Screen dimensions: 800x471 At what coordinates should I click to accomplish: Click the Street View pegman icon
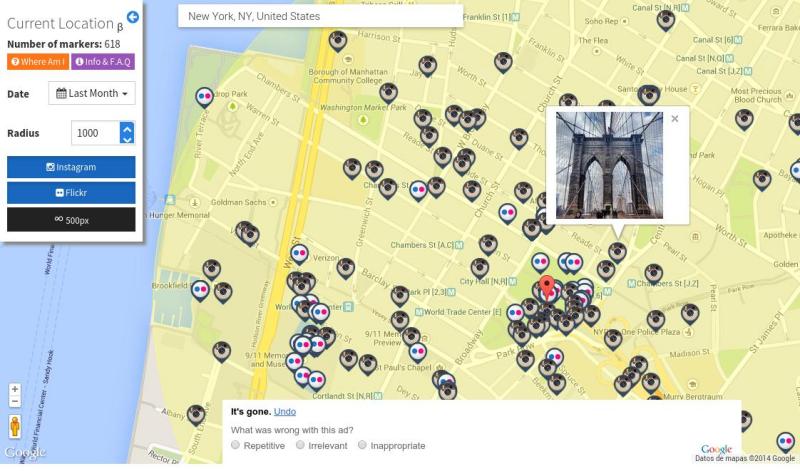[15, 427]
